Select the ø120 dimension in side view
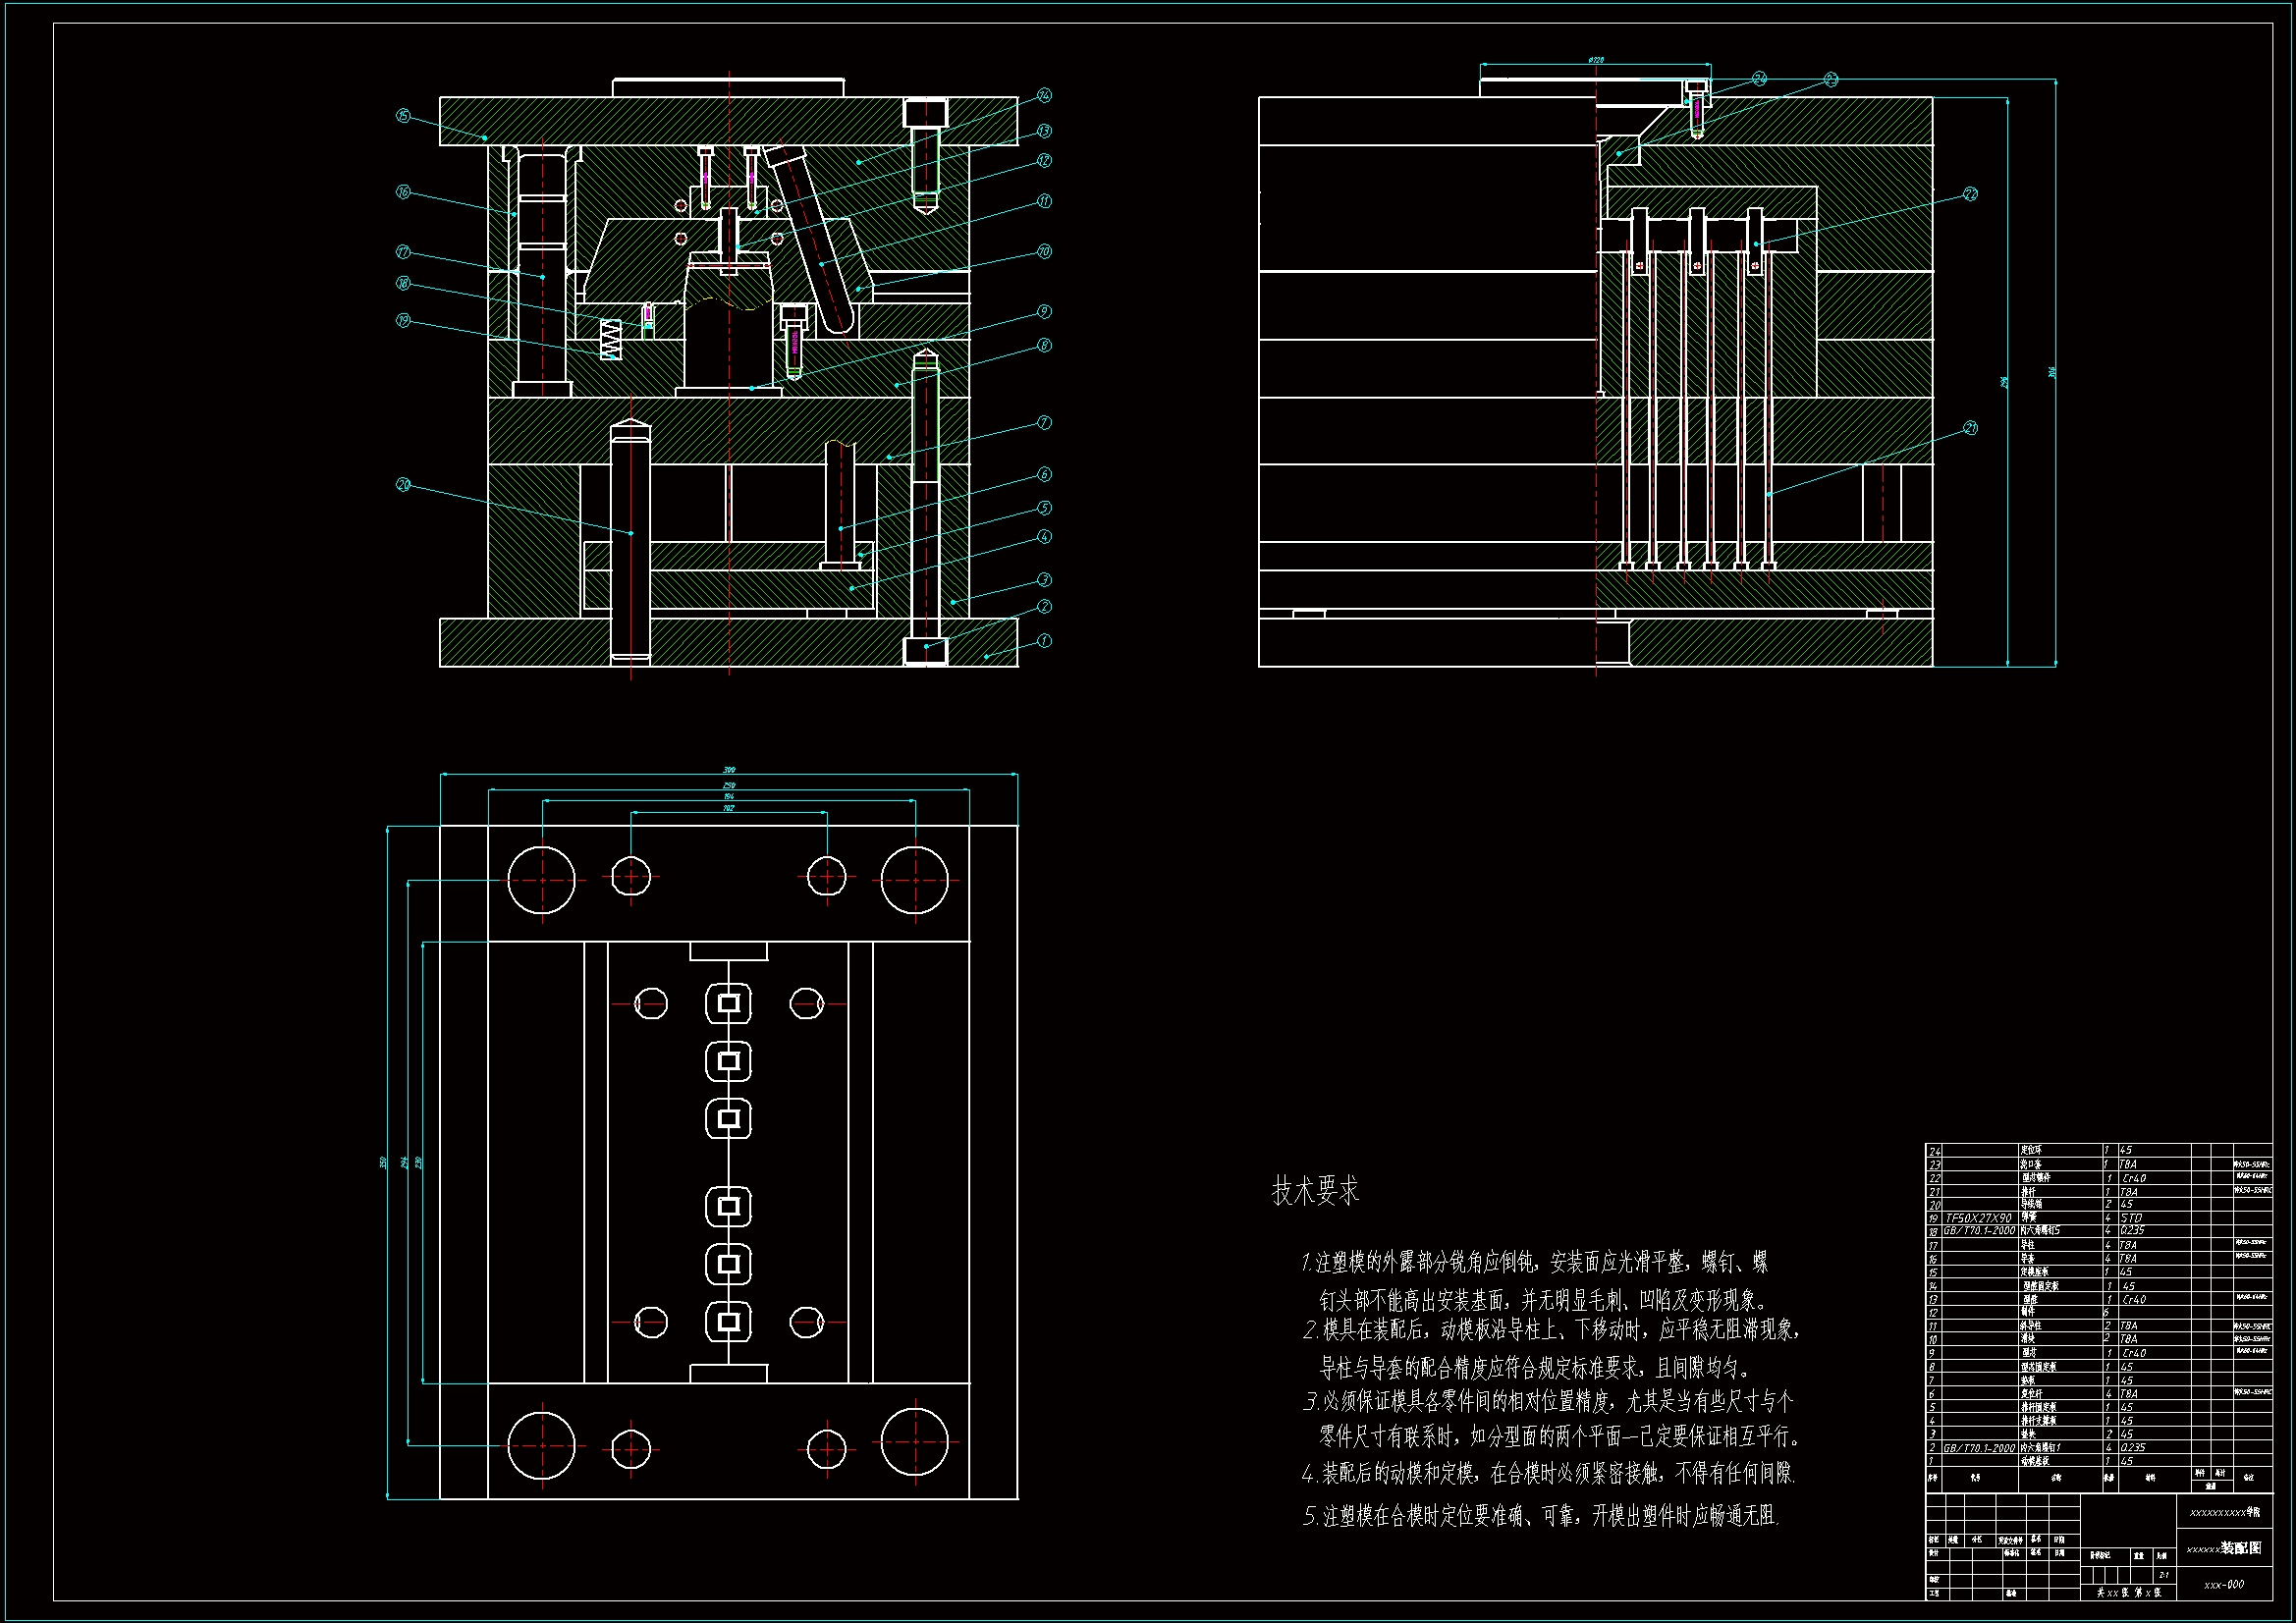The height and width of the screenshot is (1623, 2296). point(1596,60)
